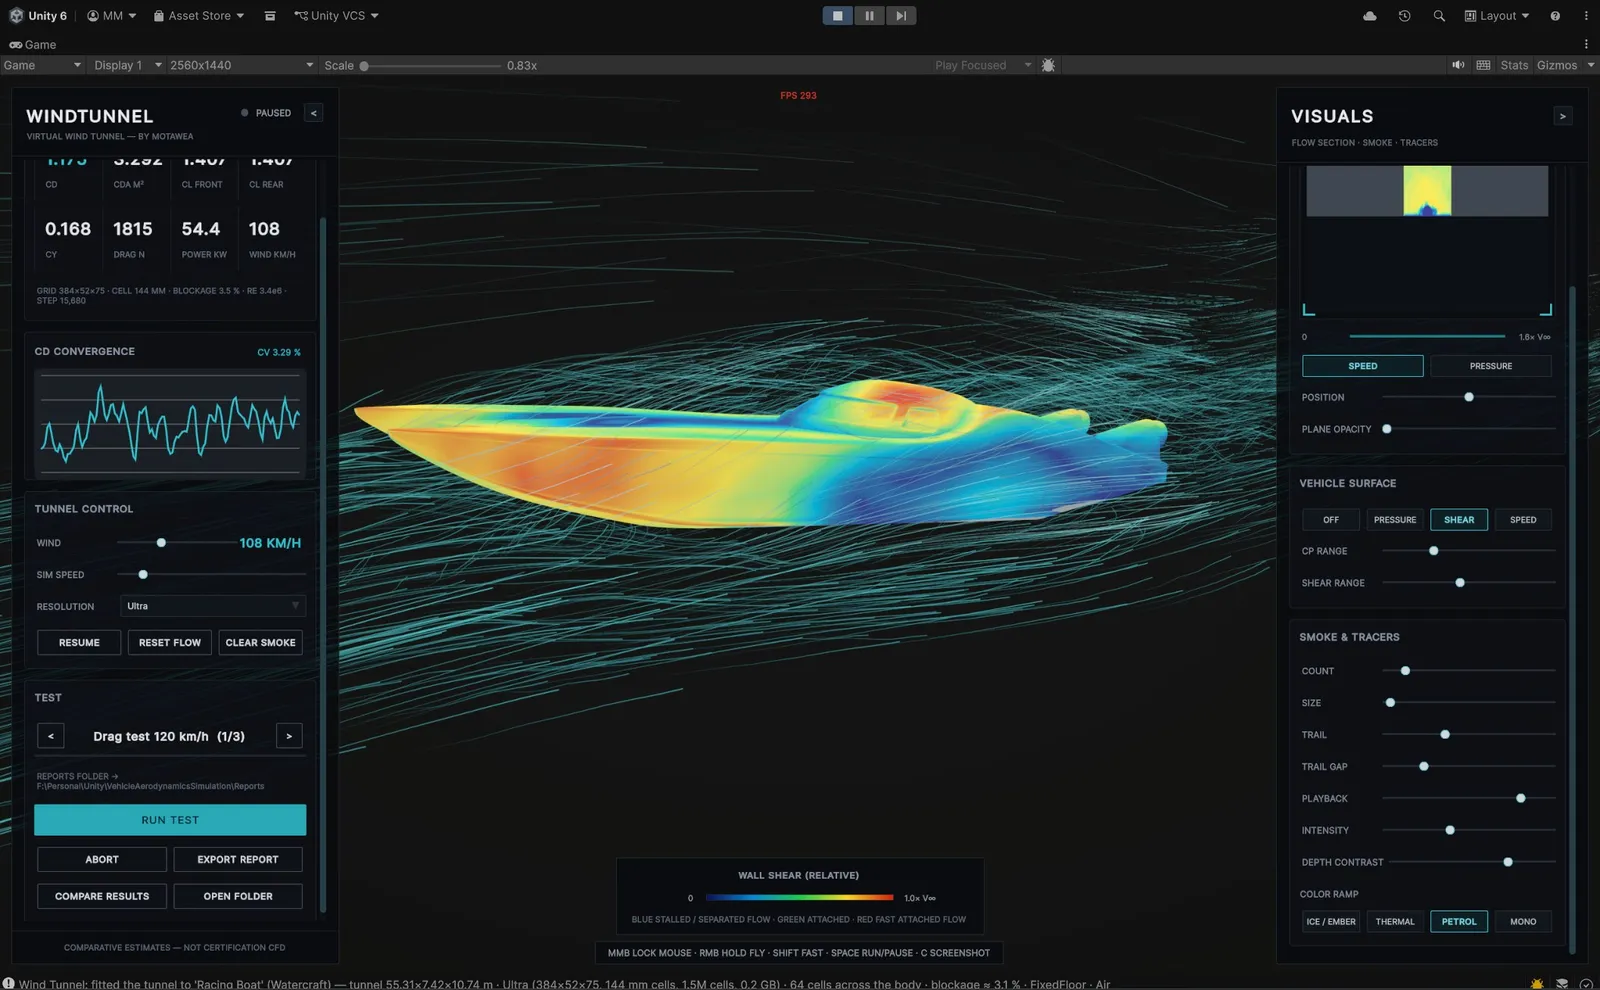This screenshot has height=990, width=1600.
Task: Set vehicle surface to PRESSURE
Action: tap(1395, 520)
